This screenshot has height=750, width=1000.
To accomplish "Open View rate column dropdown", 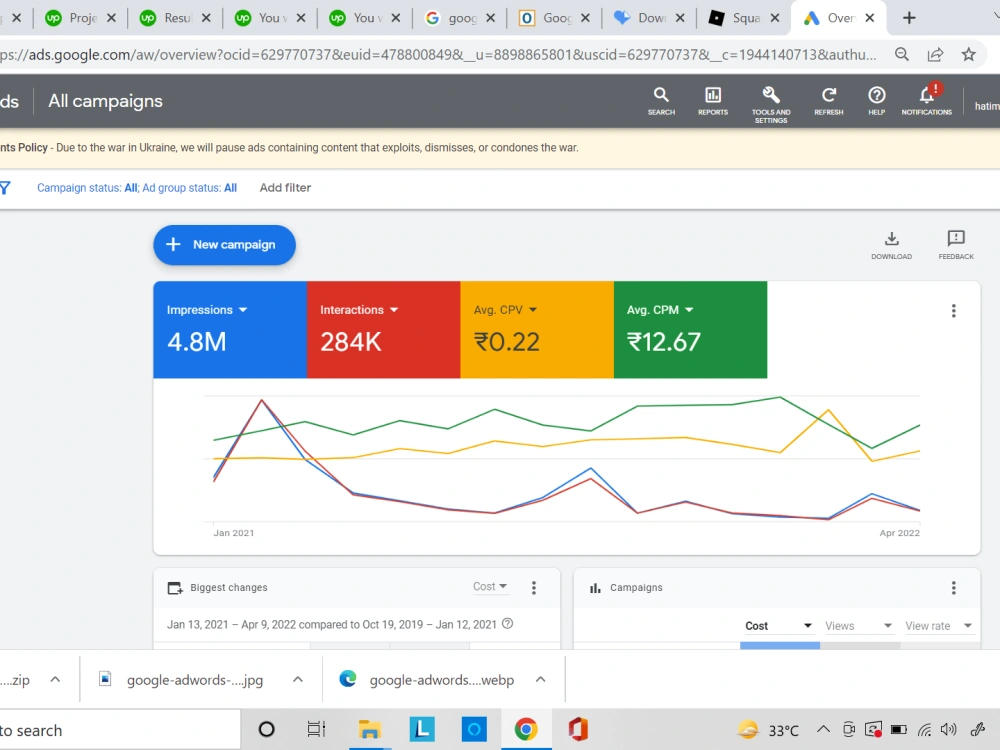I will pos(938,626).
